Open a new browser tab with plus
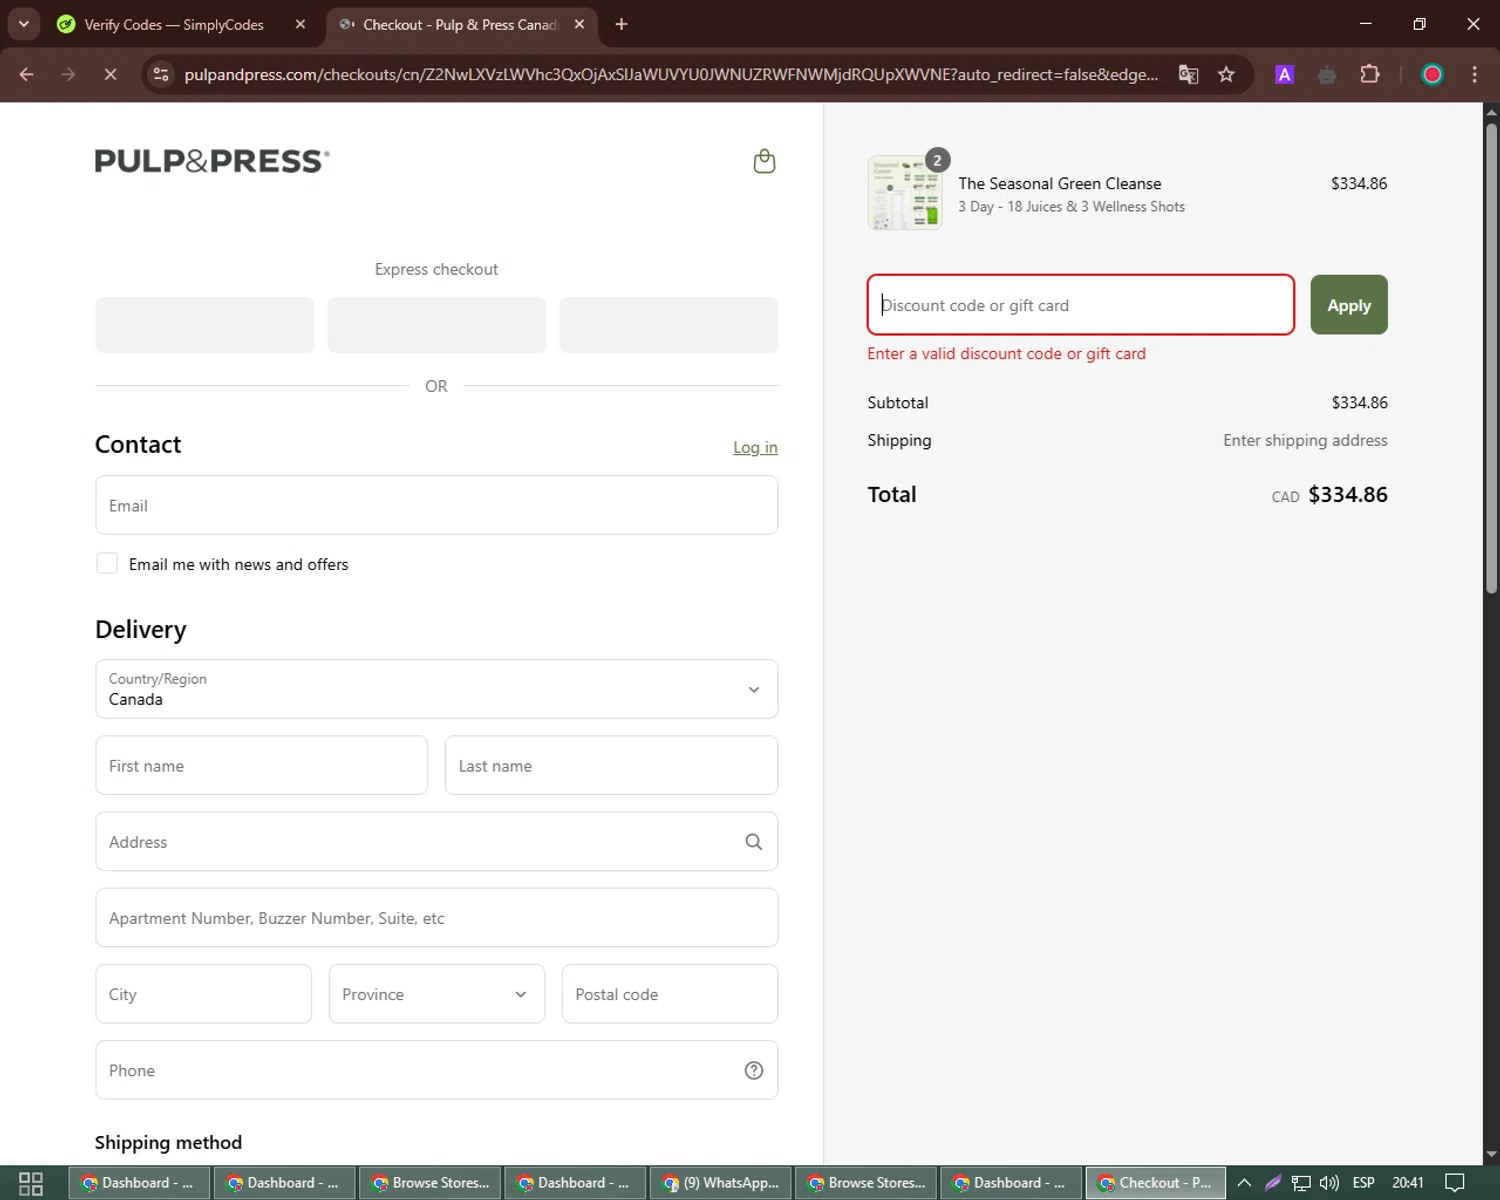Screen dimensions: 1500x1200 click(x=621, y=24)
